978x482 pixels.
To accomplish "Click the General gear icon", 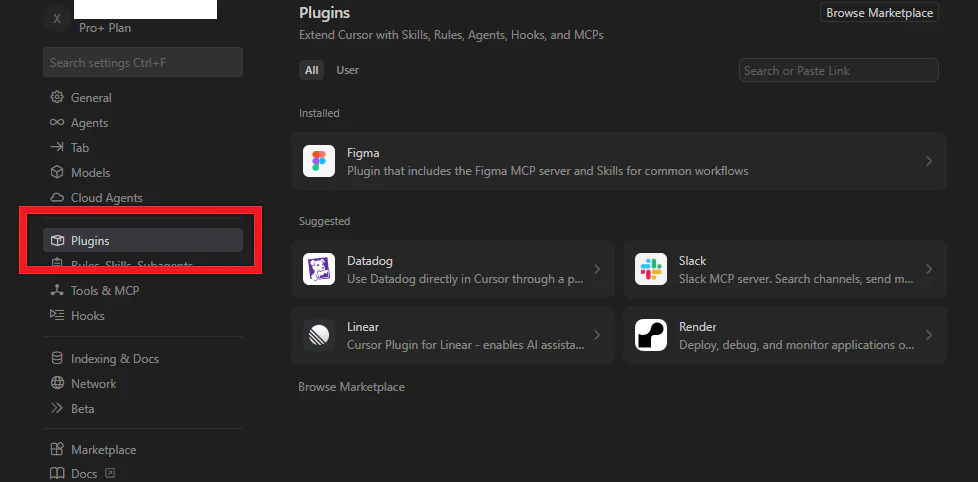I will coord(57,97).
